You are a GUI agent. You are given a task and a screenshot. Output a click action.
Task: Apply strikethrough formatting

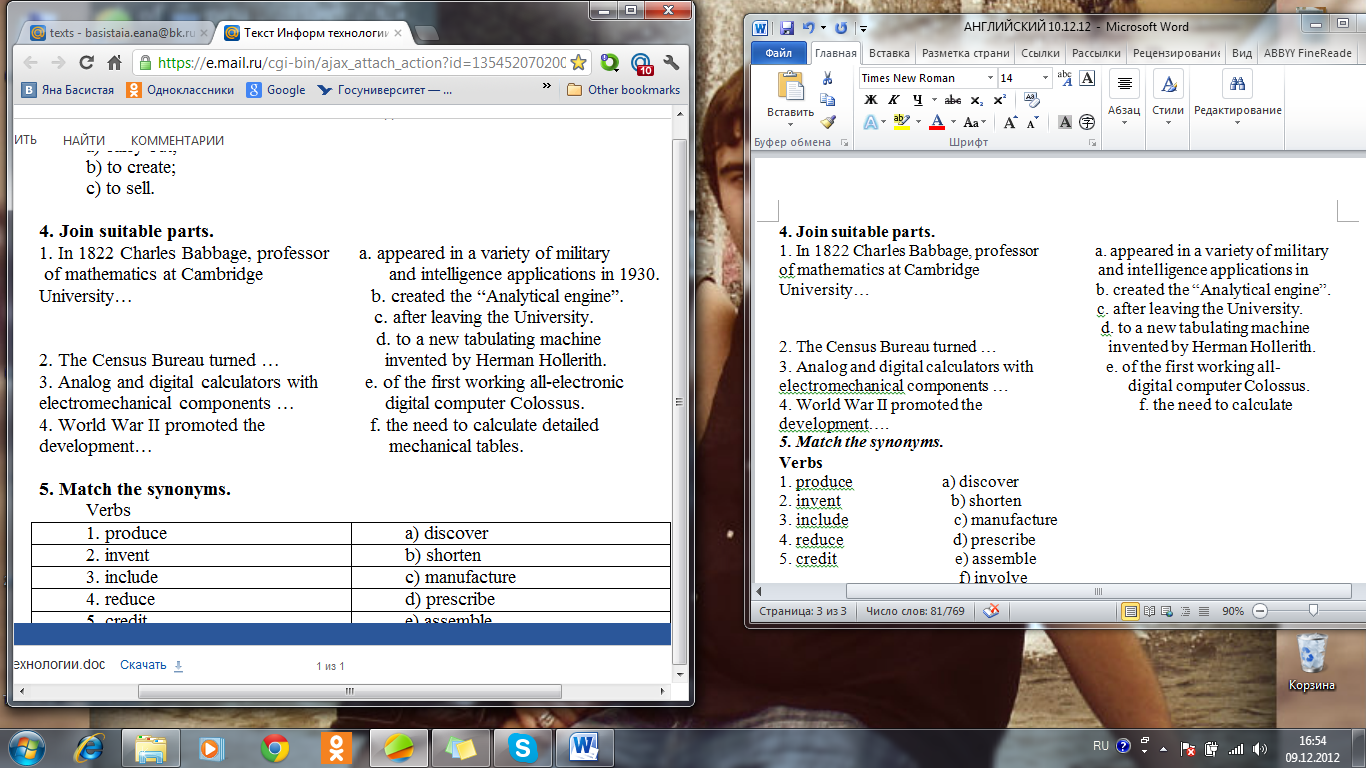953,100
